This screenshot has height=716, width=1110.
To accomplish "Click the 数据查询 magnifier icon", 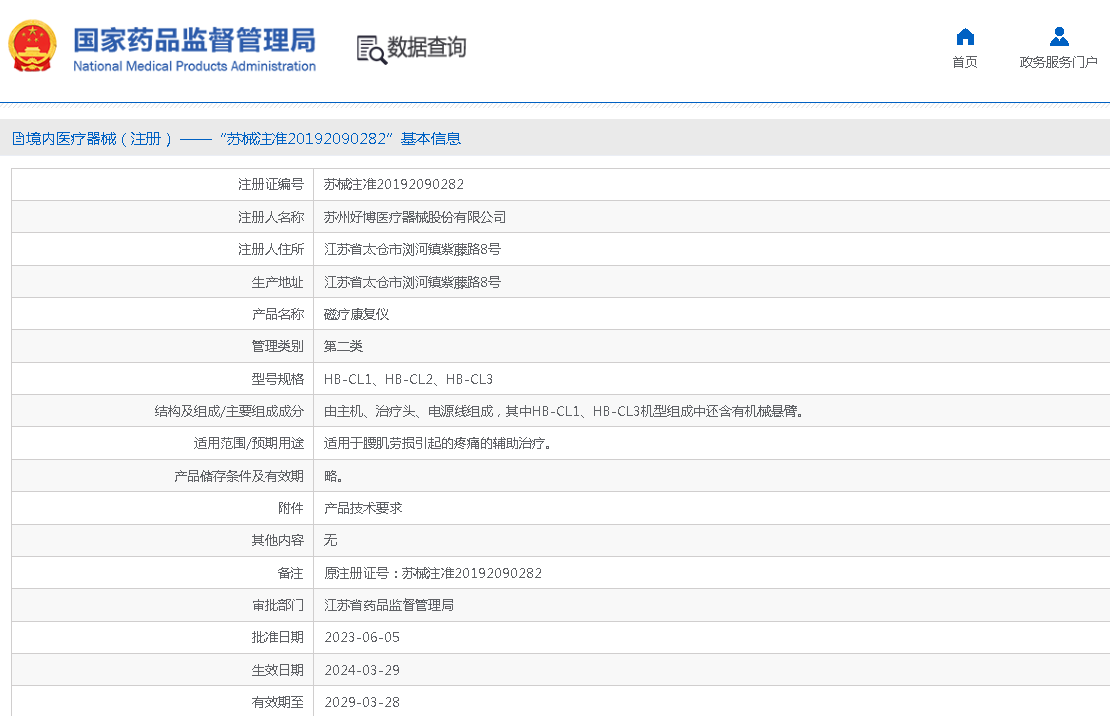I will (x=371, y=49).
